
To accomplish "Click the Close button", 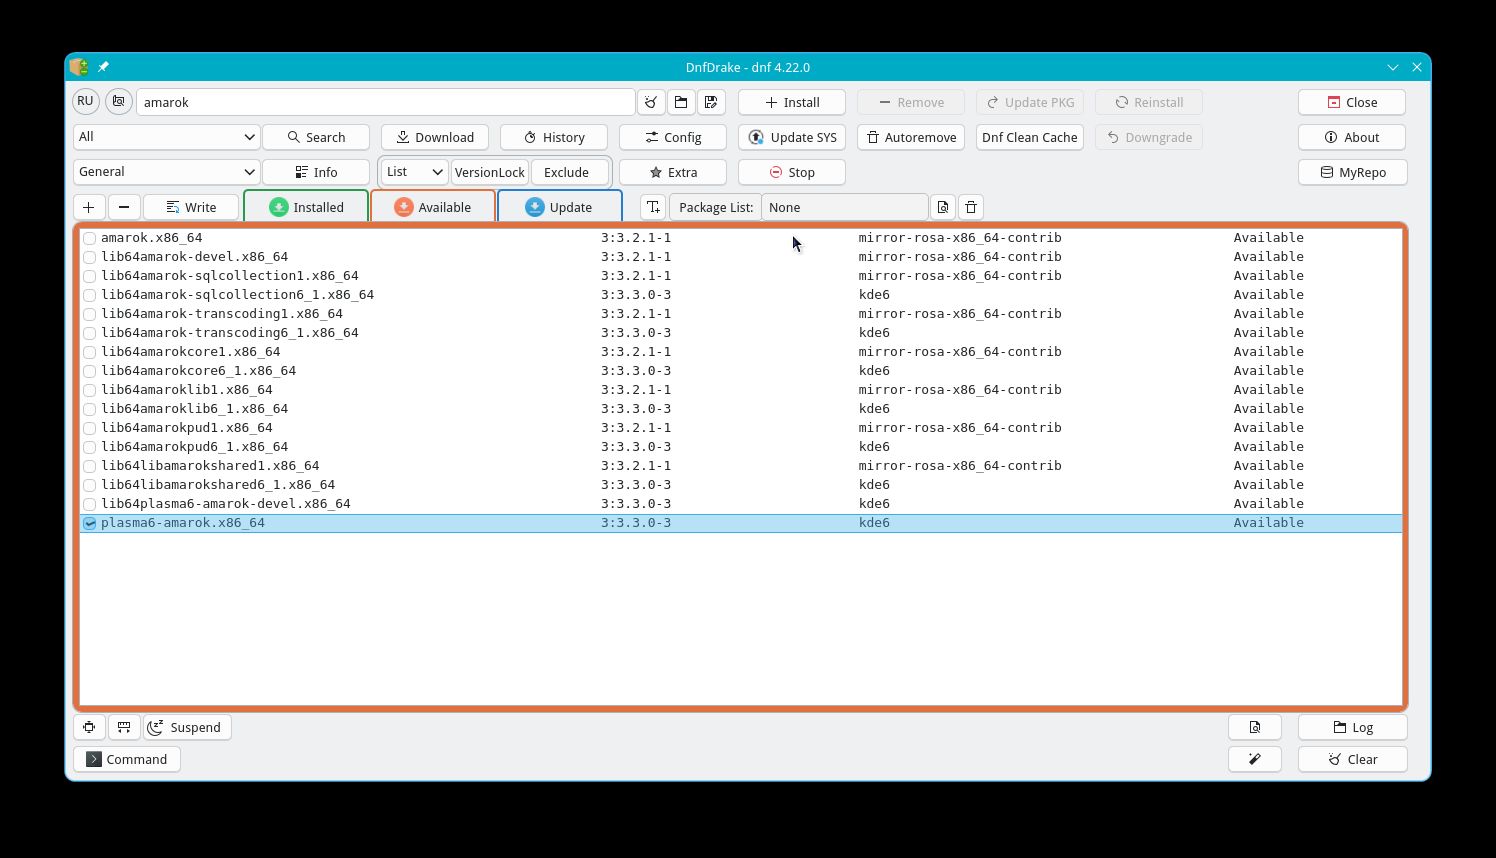I will (1352, 102).
